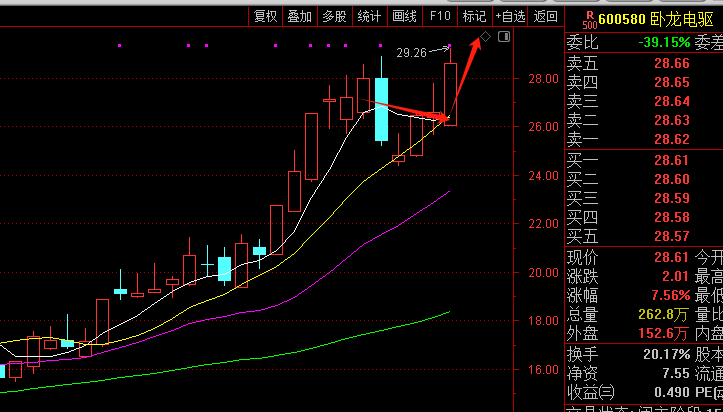
Task: Click the 标记 mark button
Action: 474,17
